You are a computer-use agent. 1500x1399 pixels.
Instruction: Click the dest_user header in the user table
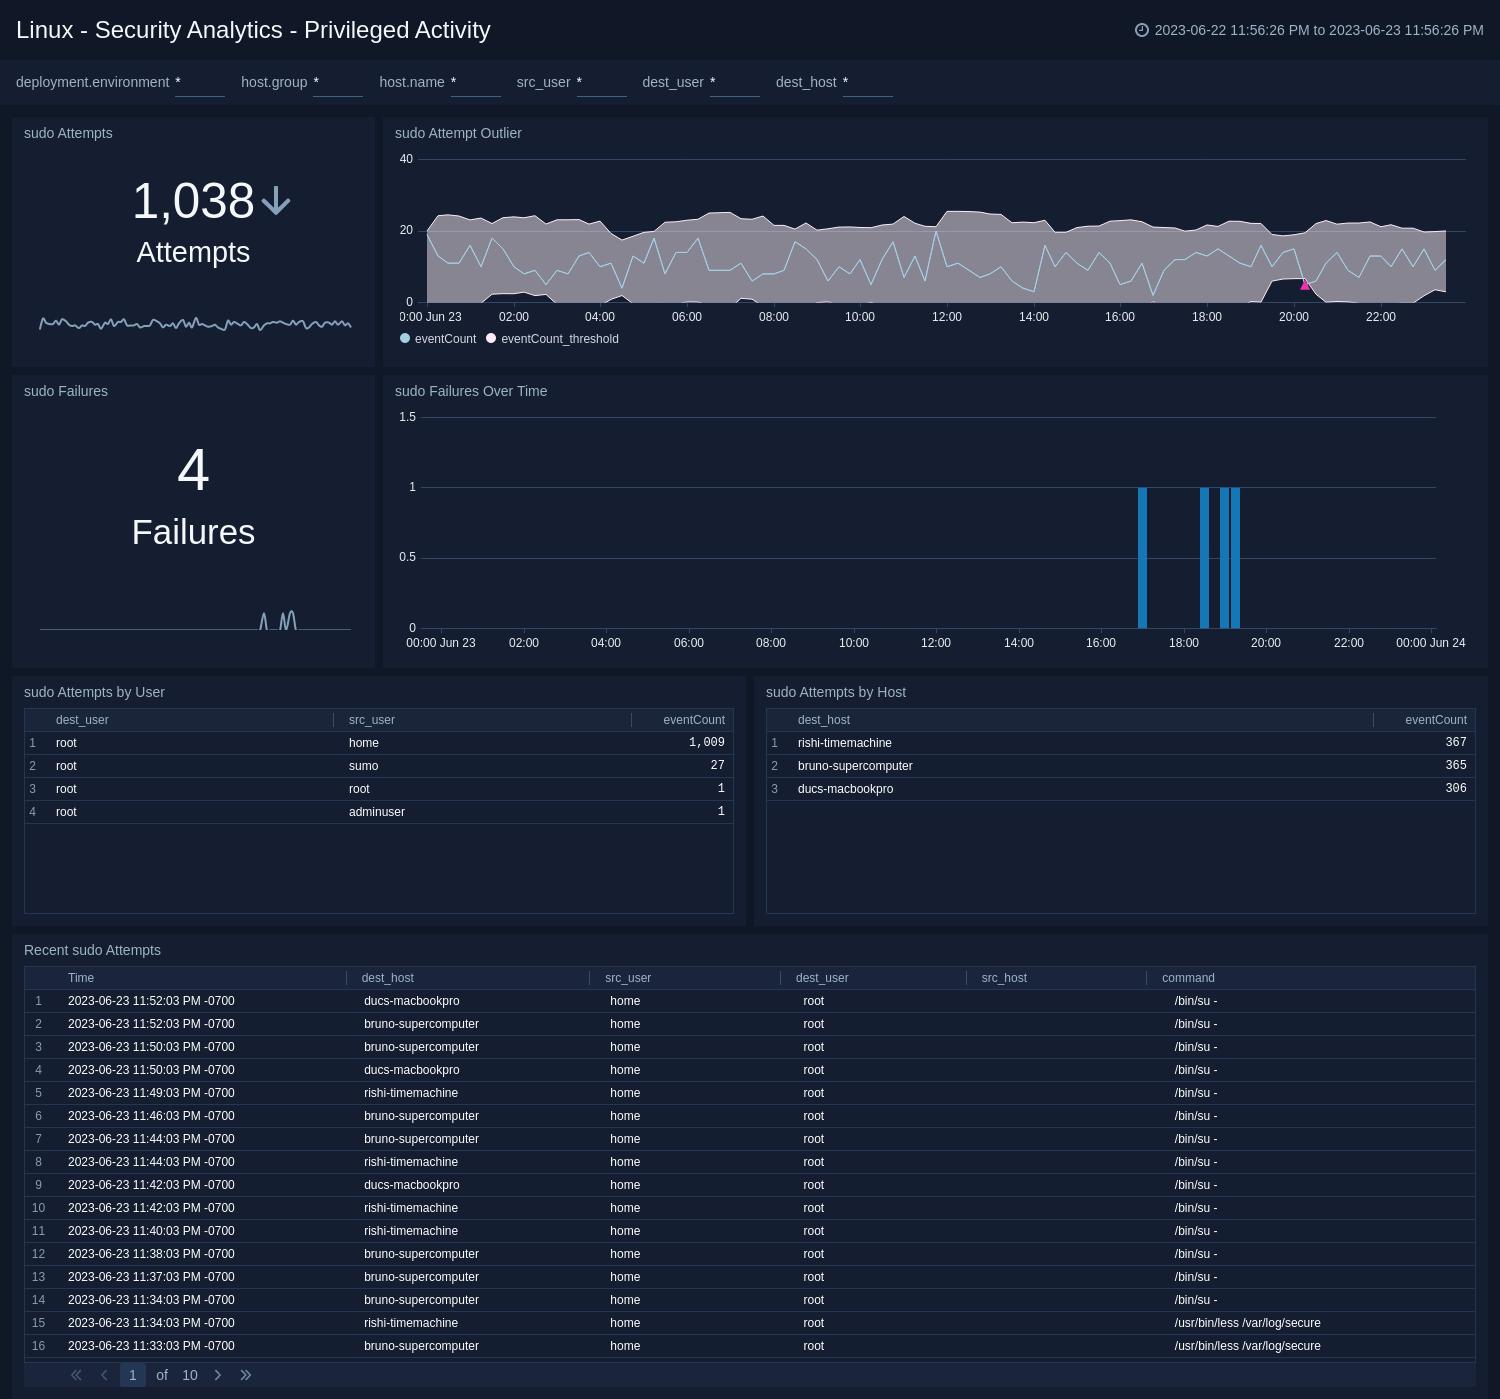[x=82, y=720]
